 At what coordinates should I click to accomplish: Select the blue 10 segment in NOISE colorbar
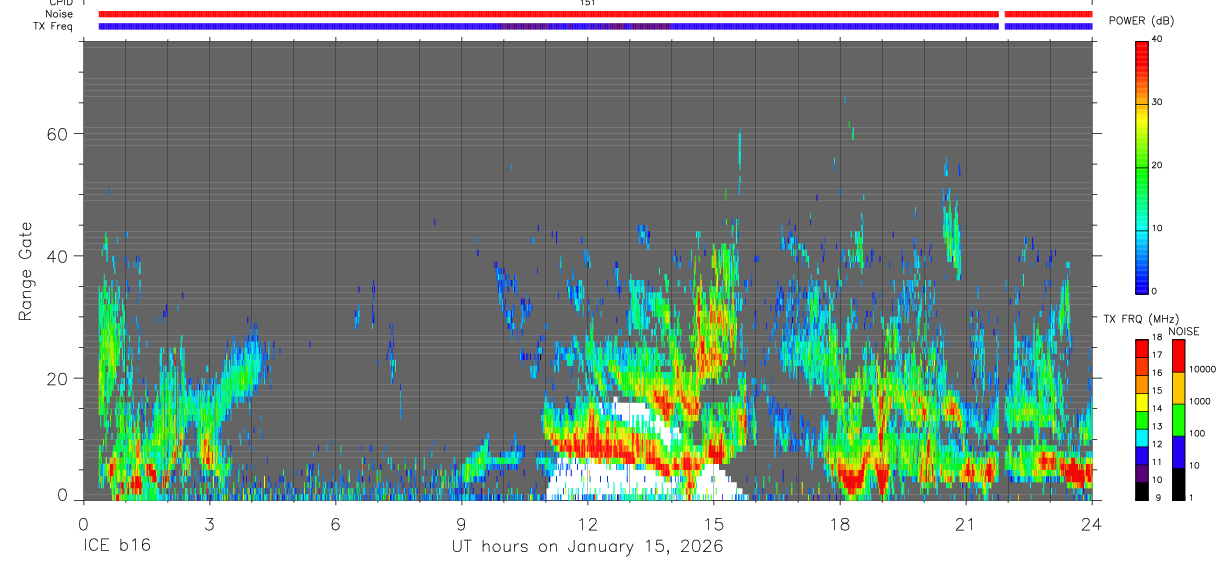(x=1178, y=452)
